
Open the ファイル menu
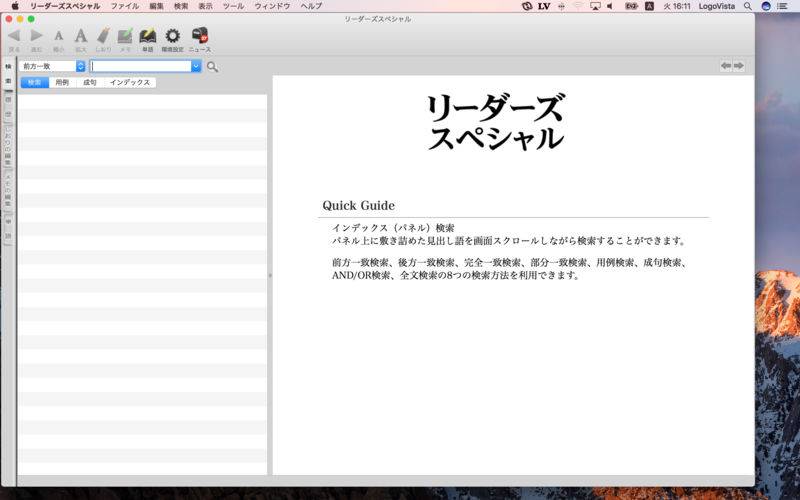pyautogui.click(x=125, y=6)
